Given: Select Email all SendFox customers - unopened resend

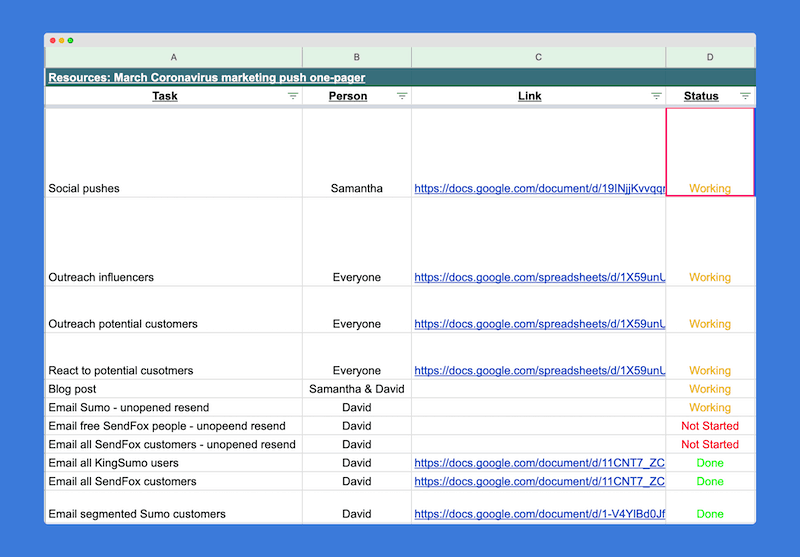Looking at the screenshot, I should click(173, 444).
